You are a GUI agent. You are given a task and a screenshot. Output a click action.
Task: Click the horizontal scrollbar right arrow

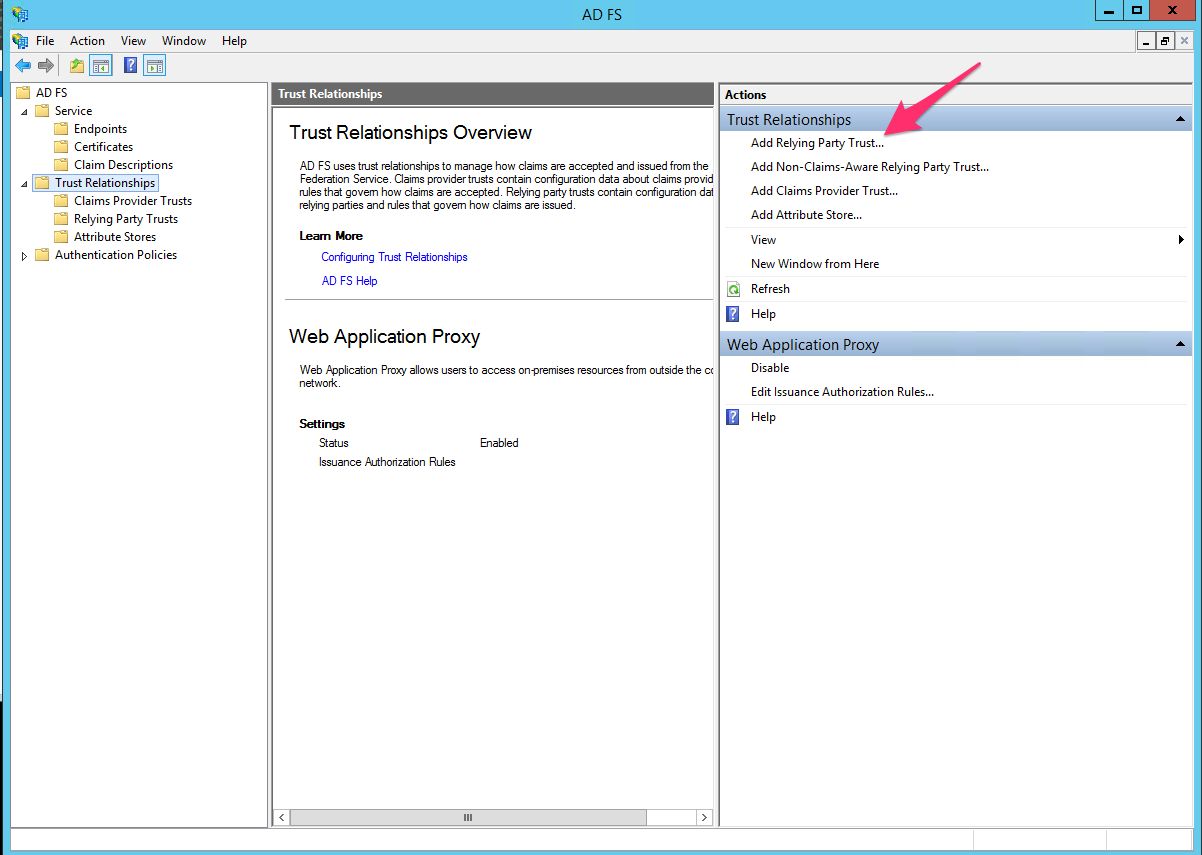(x=703, y=818)
